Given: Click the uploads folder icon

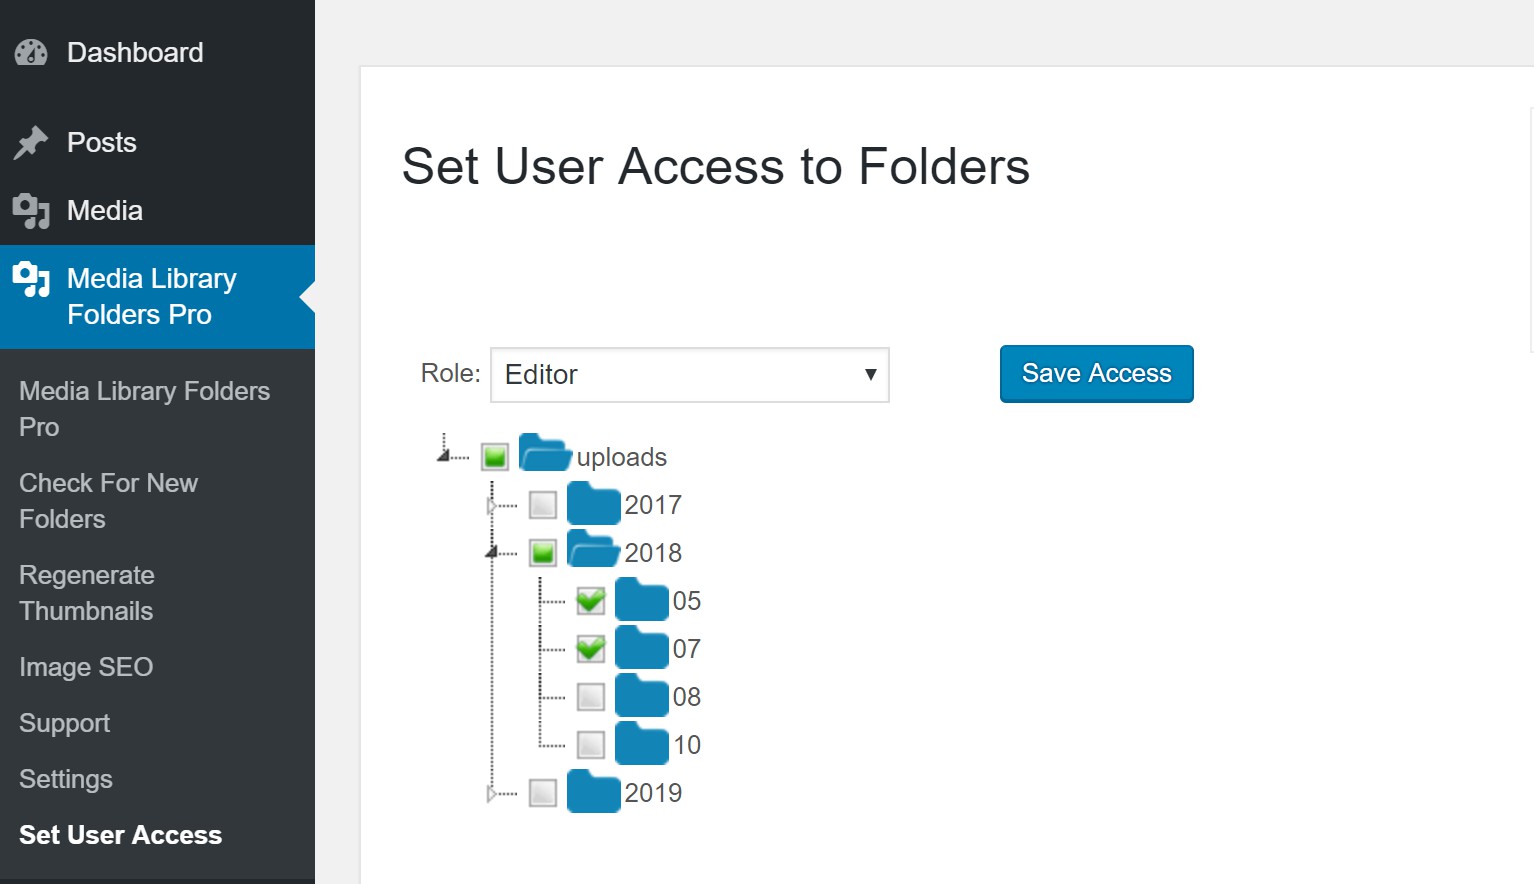Looking at the screenshot, I should (544, 452).
